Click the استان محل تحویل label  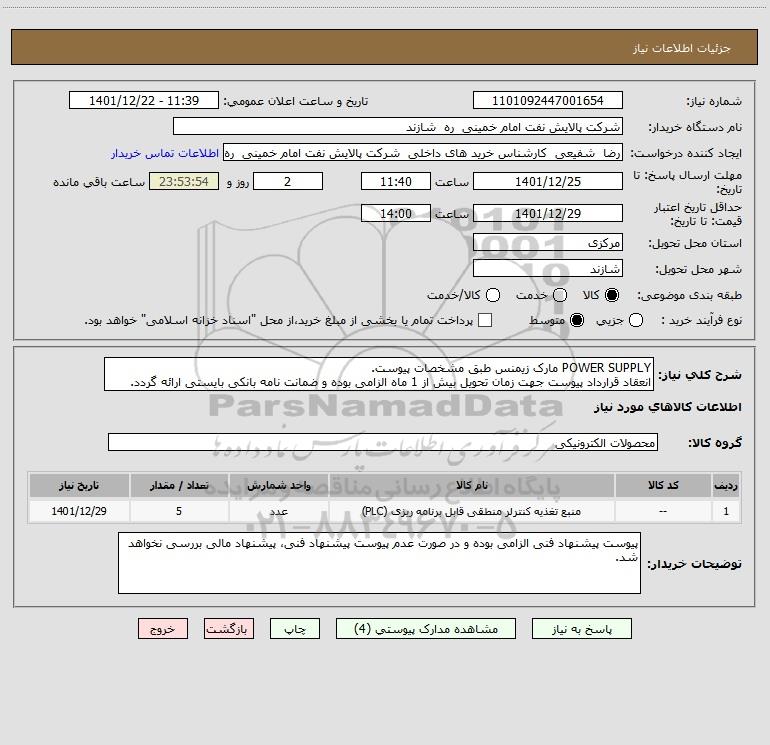click(695, 244)
